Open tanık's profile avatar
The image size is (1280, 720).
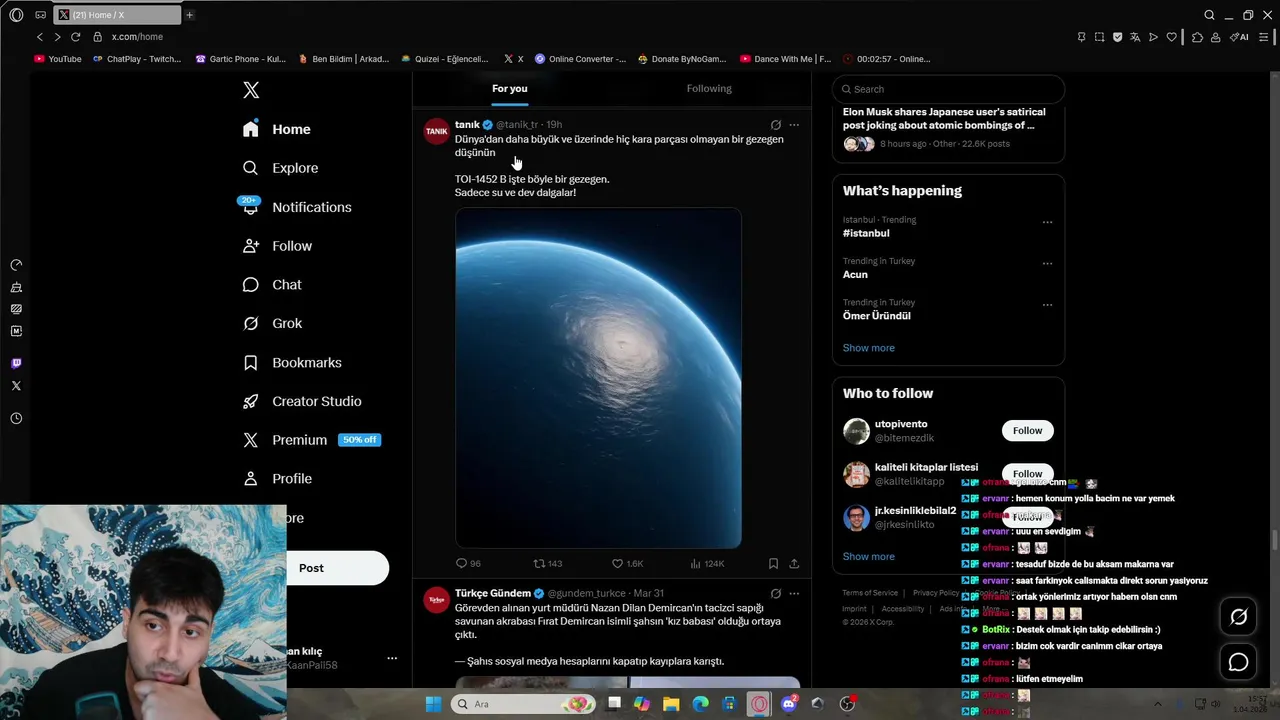[437, 131]
